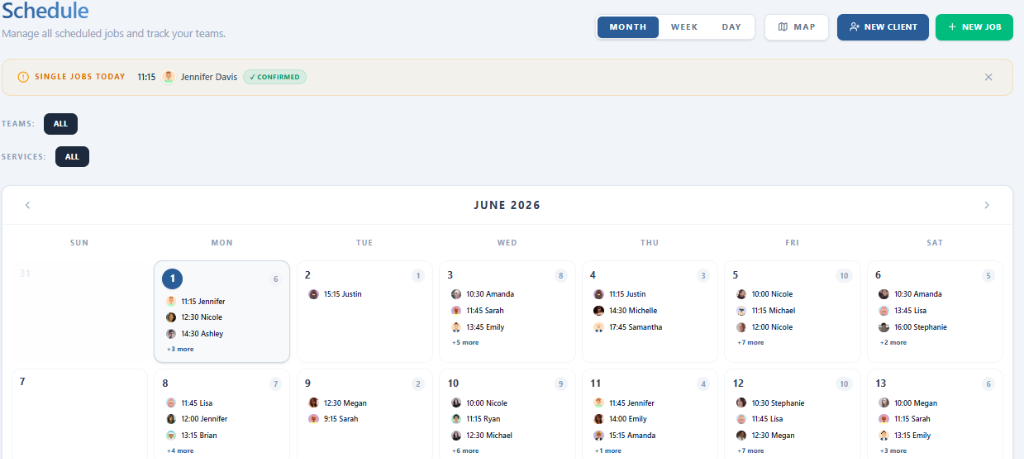Click Justin's avatar on June 2

(313, 294)
